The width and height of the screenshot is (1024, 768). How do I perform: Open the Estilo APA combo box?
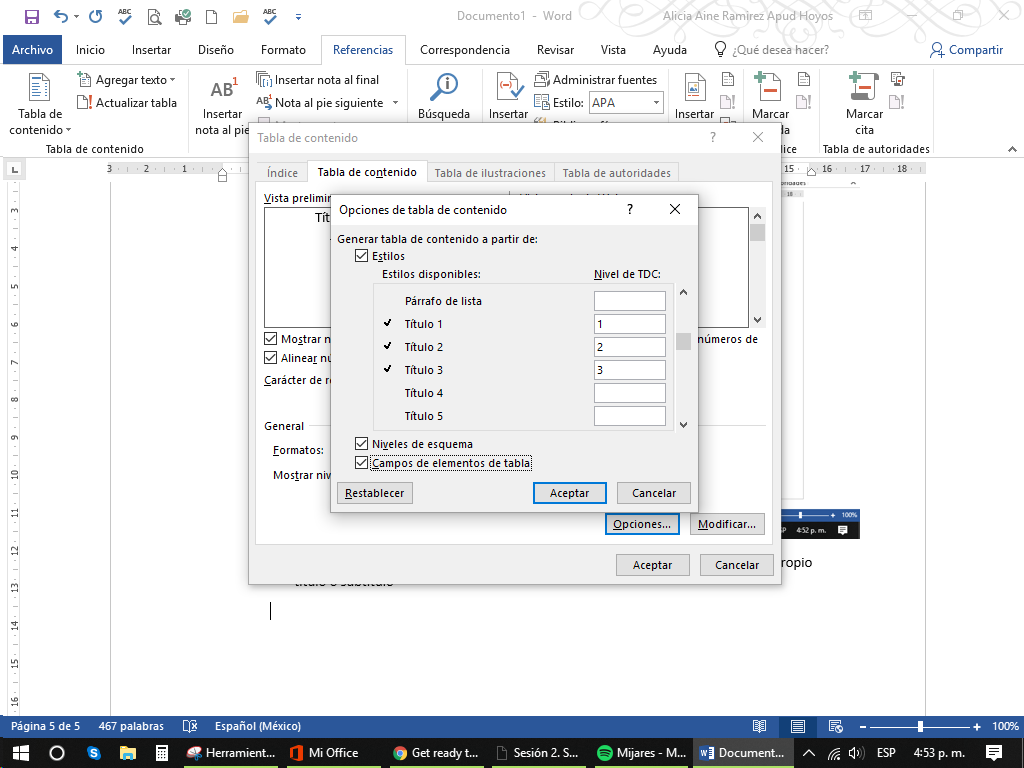pyautogui.click(x=626, y=103)
